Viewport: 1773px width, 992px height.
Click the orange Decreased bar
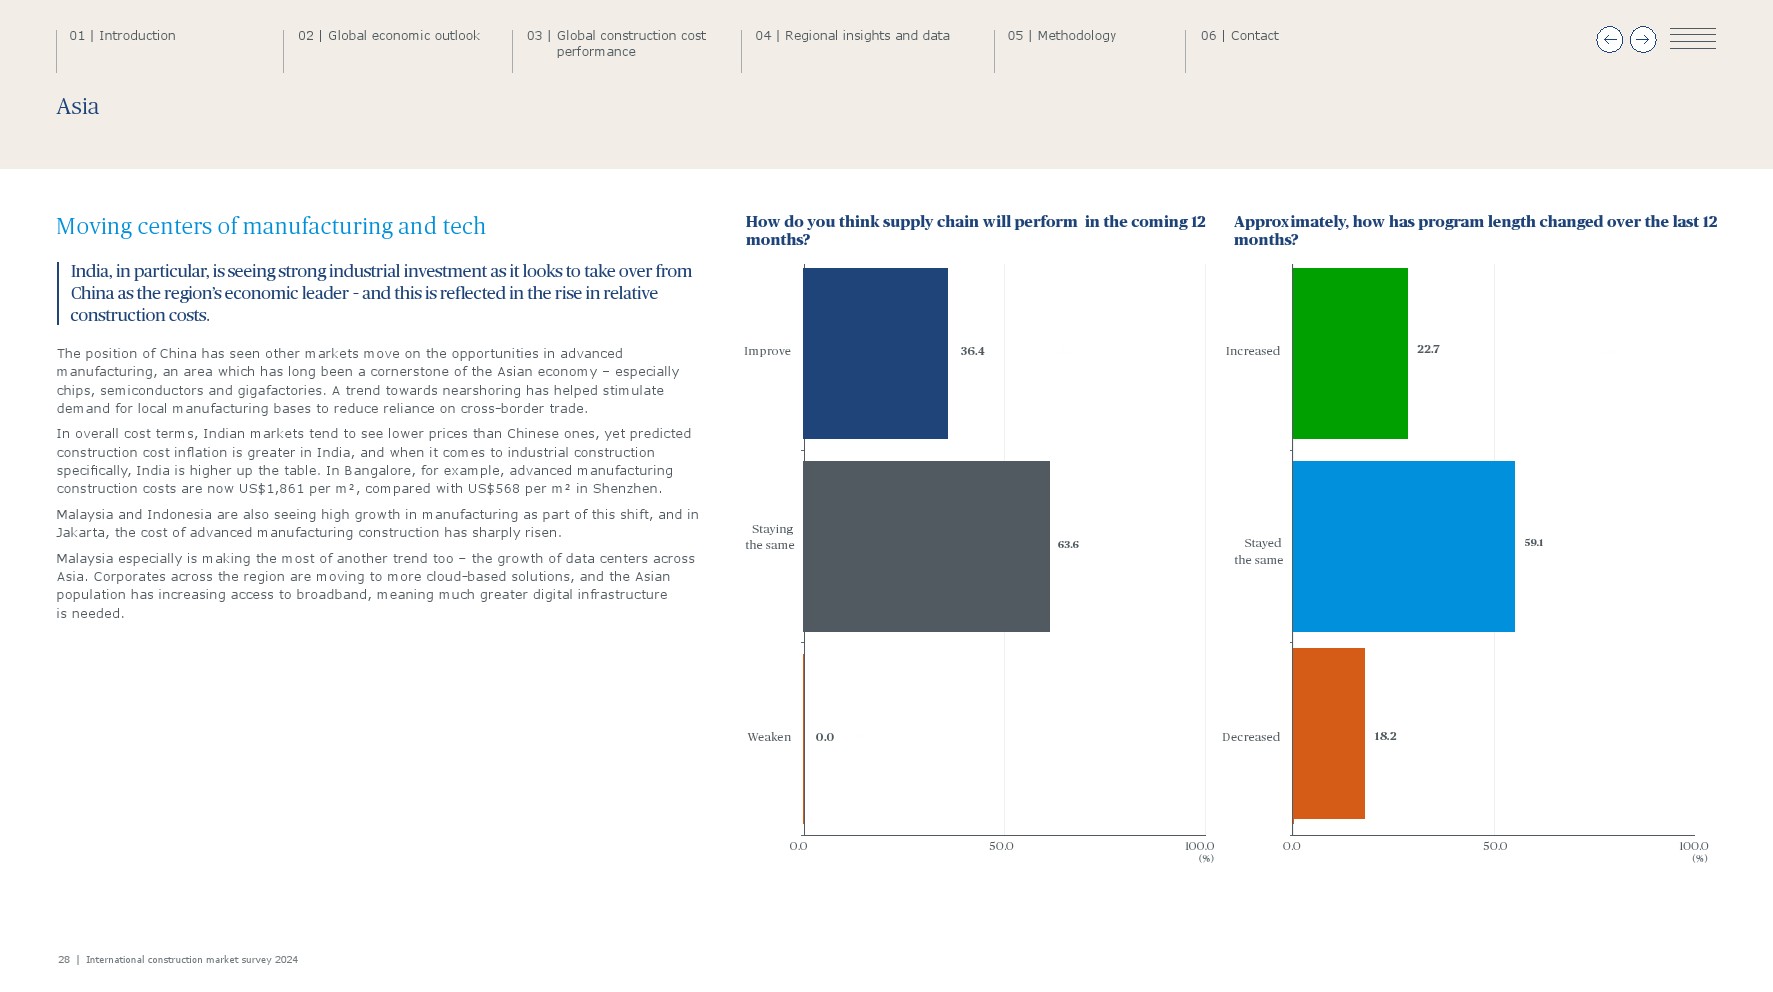pos(1328,733)
